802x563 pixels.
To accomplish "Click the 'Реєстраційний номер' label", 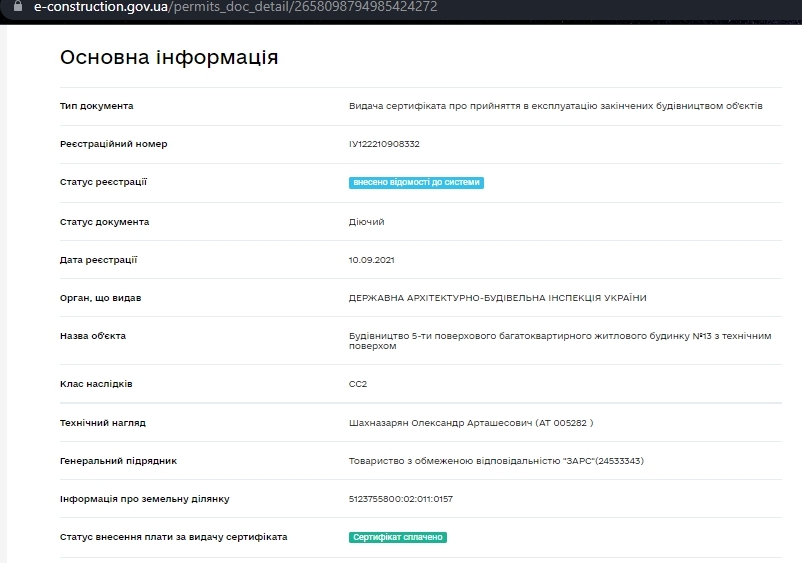I will pos(114,144).
